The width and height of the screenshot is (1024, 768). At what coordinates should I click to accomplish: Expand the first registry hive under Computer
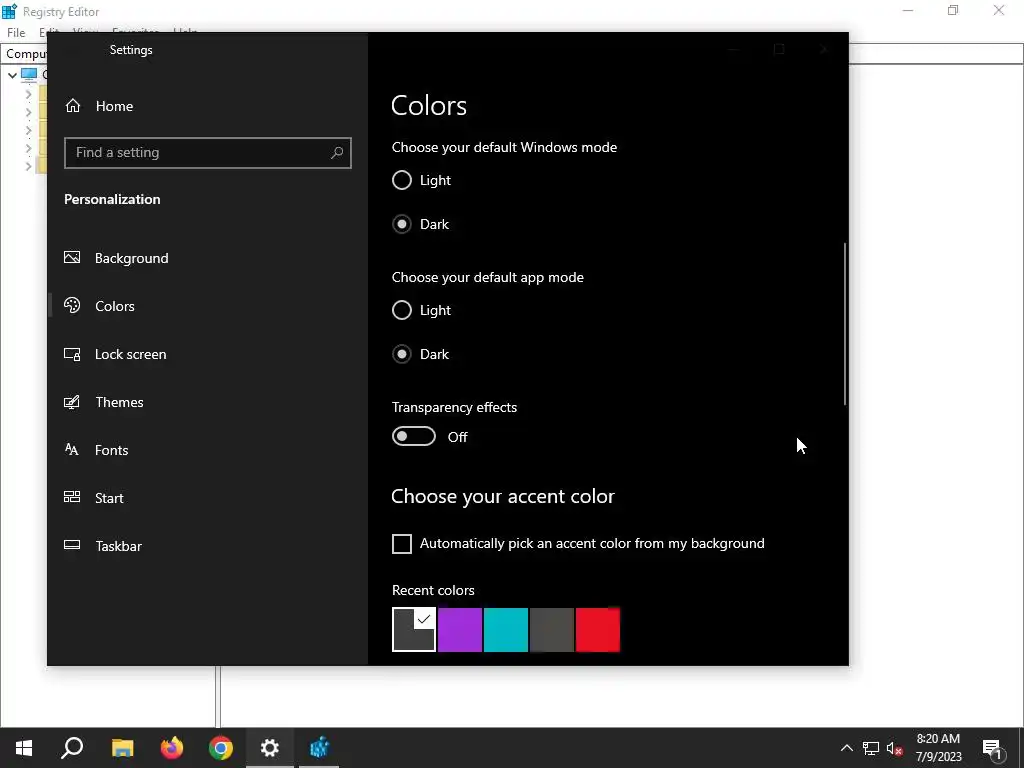coord(28,94)
